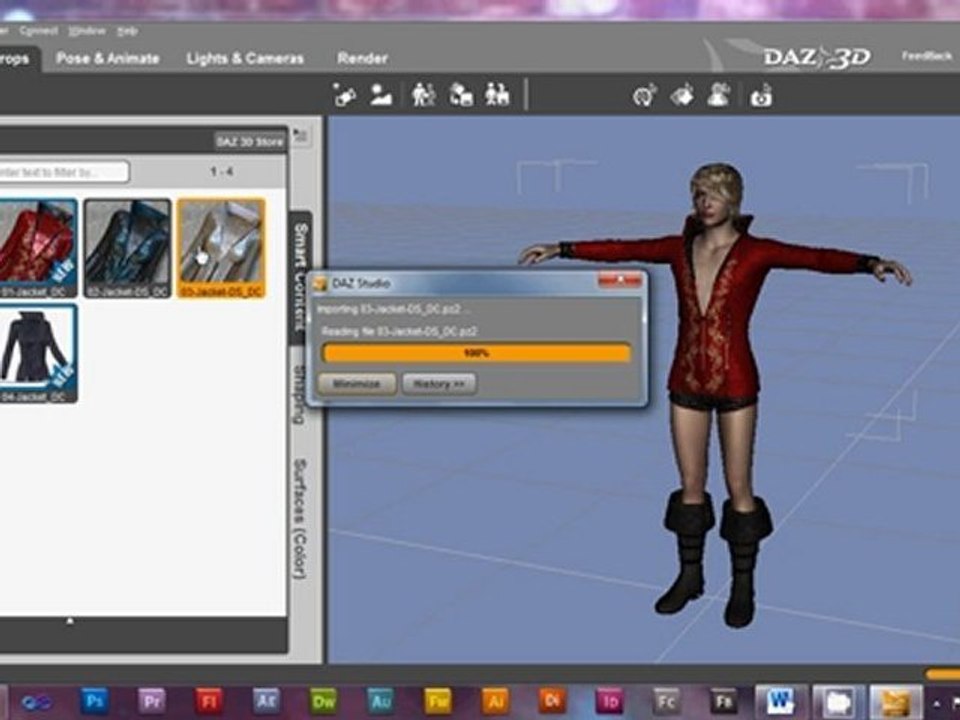Switch to the Smart Content side tab
Image resolution: width=960 pixels, height=720 pixels.
tap(300, 277)
